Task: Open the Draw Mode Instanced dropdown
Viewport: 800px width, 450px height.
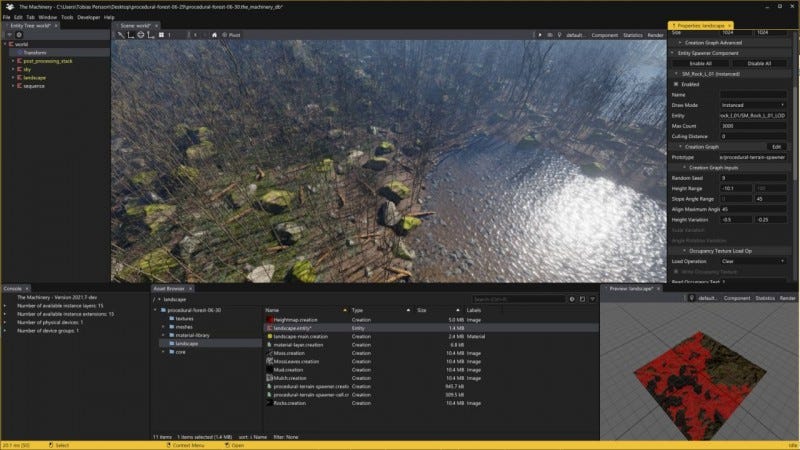Action: click(753, 105)
